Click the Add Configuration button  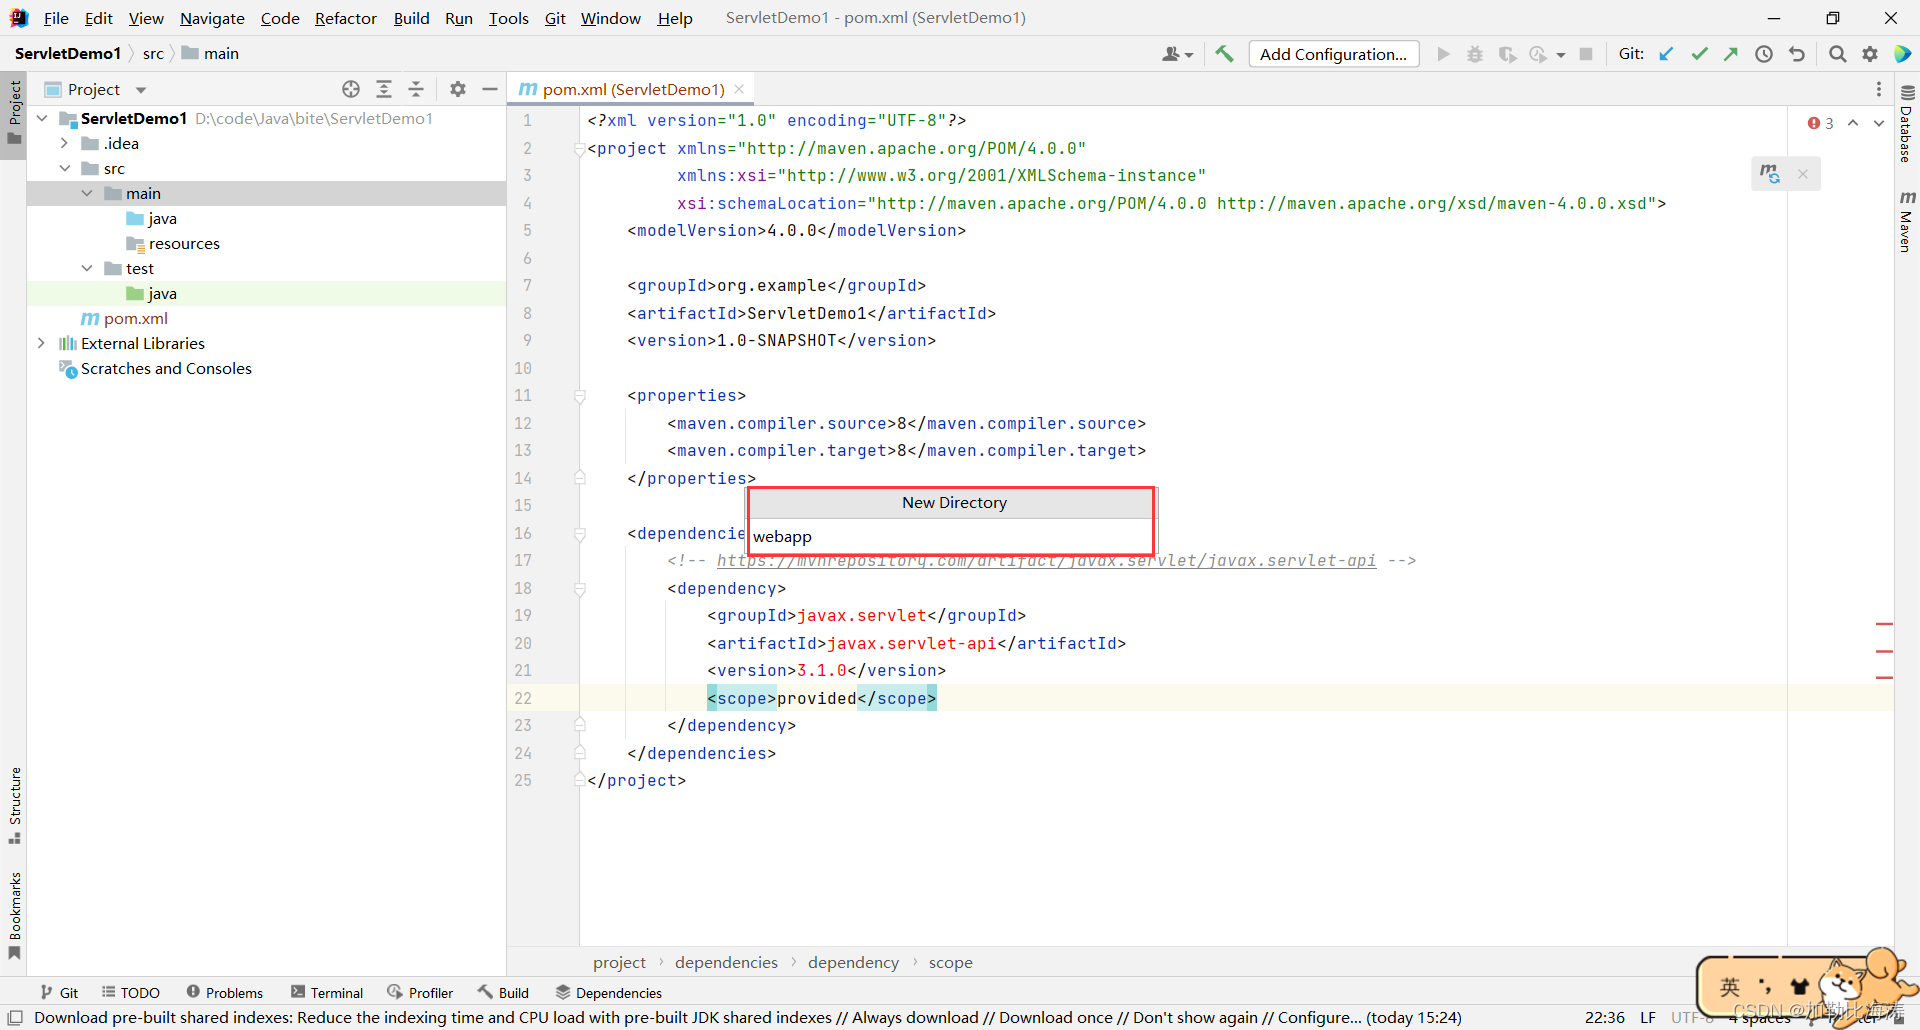coord(1333,54)
